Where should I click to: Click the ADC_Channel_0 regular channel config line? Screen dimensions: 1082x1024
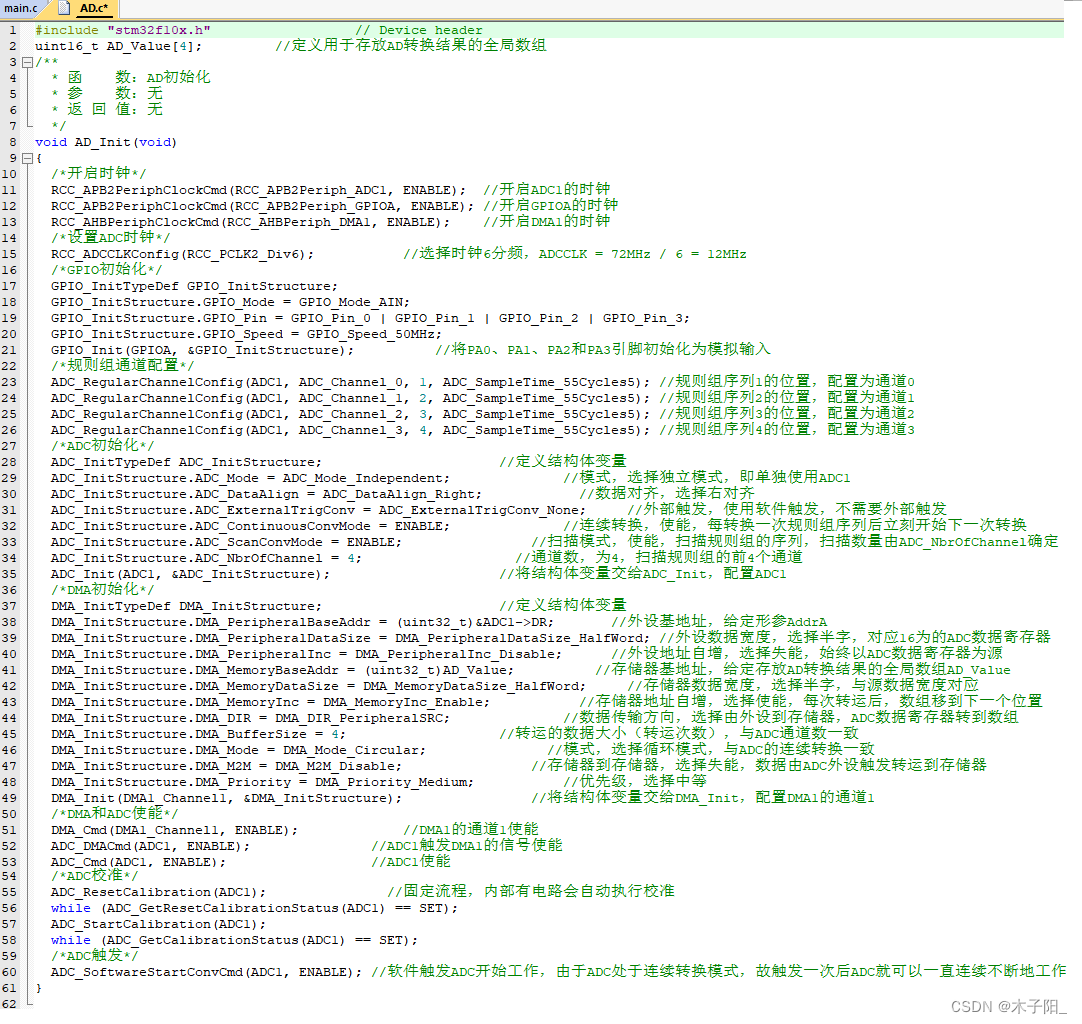click(x=351, y=382)
